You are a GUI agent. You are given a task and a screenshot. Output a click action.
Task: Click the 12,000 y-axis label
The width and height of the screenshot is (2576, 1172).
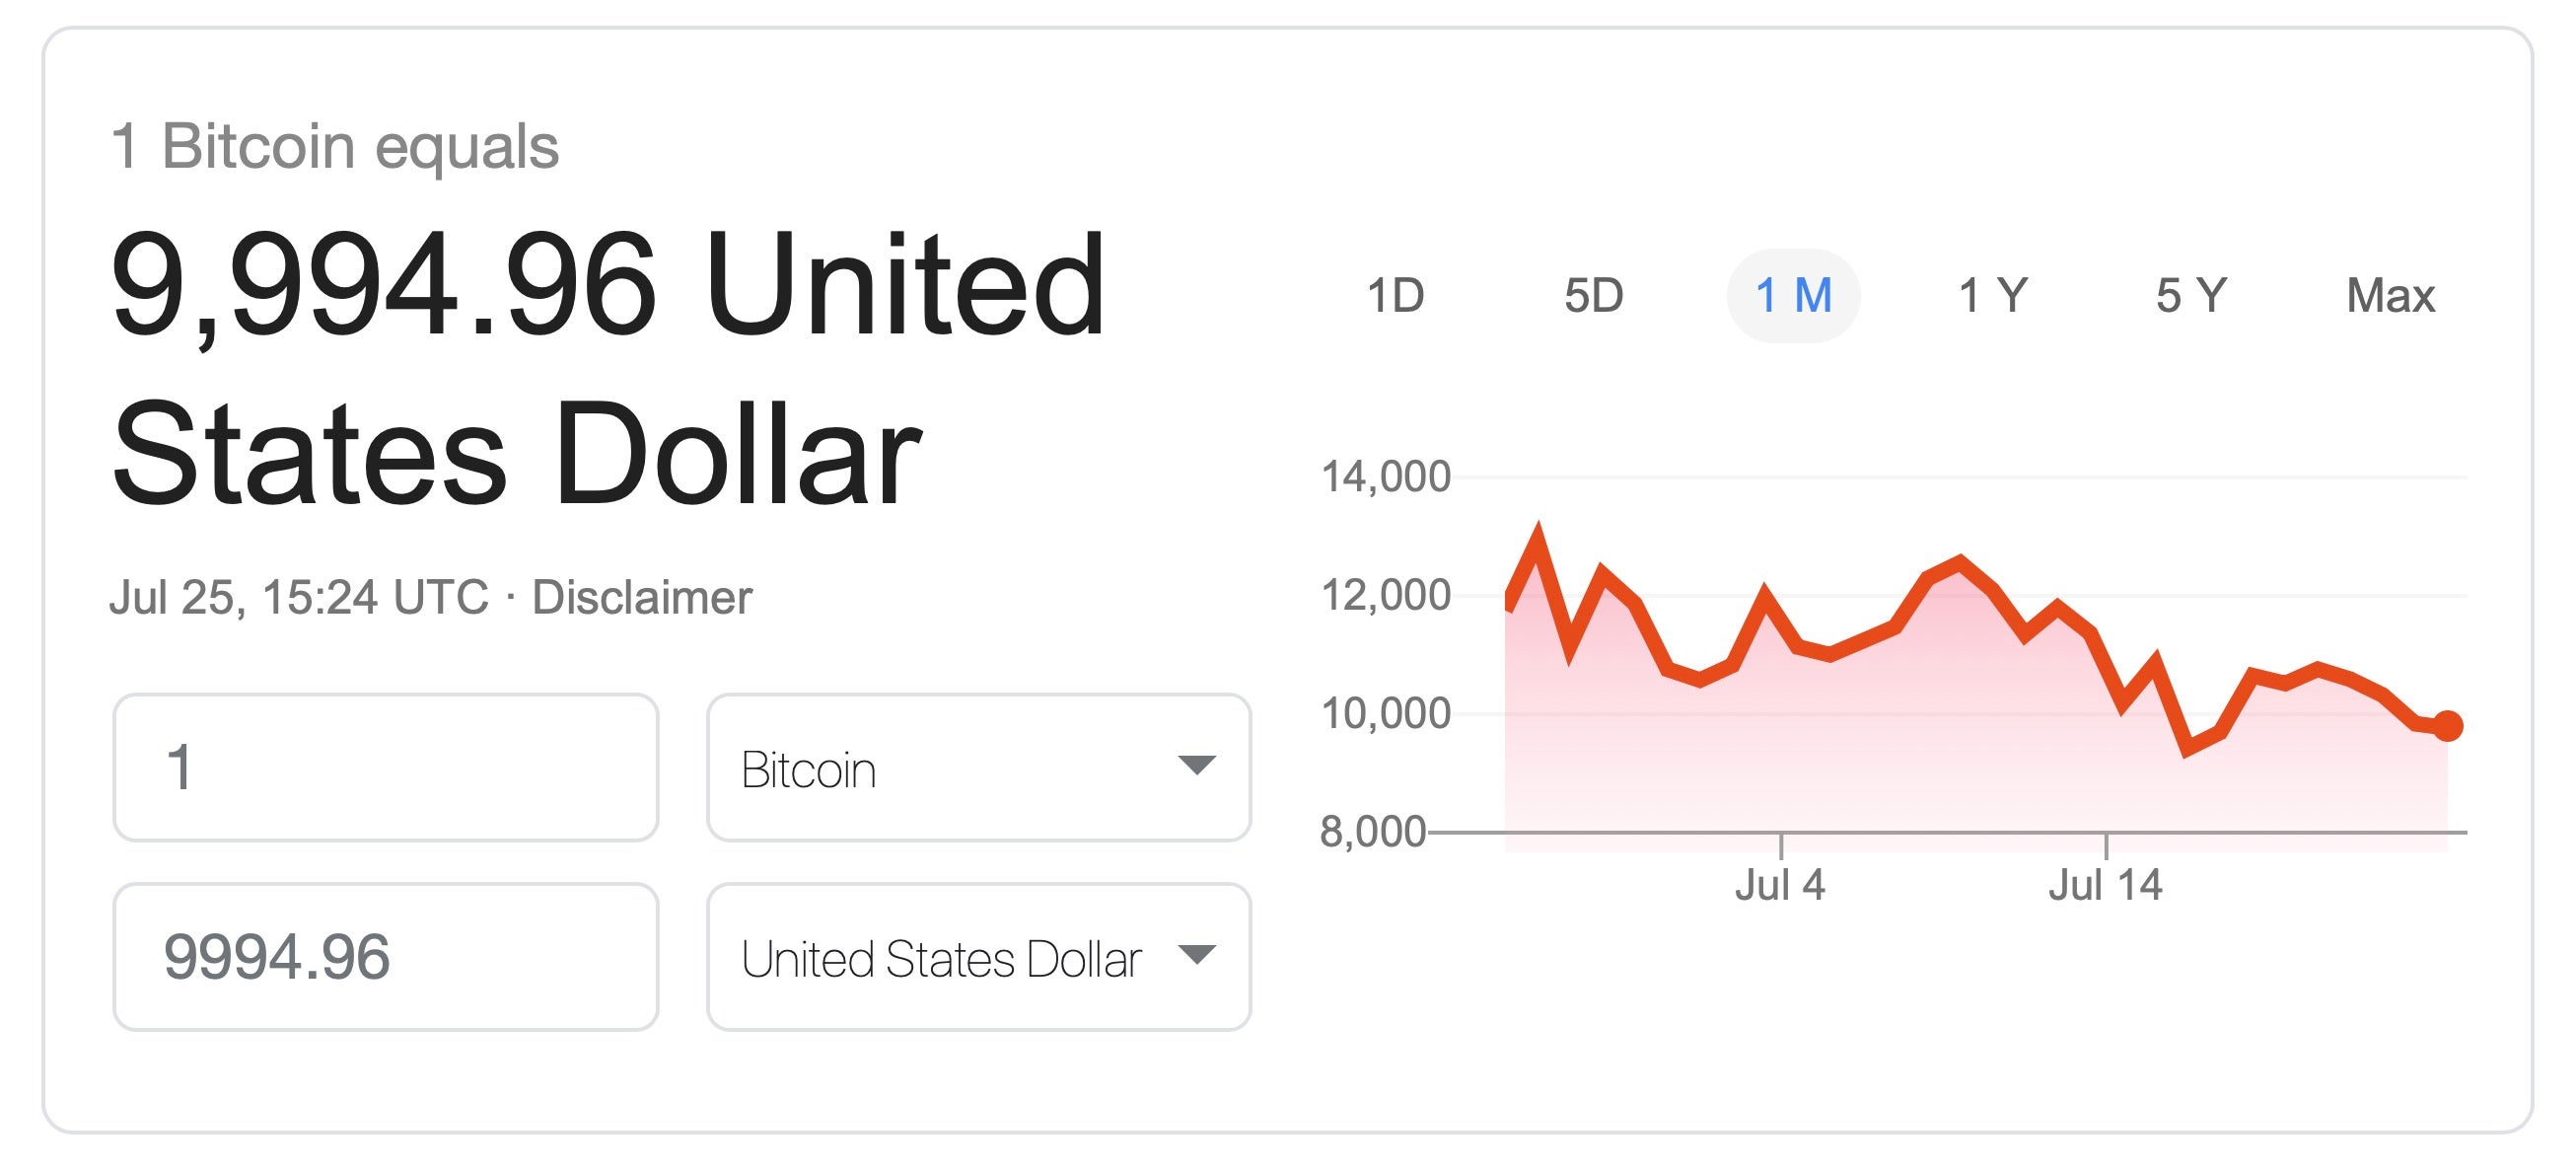(1386, 595)
